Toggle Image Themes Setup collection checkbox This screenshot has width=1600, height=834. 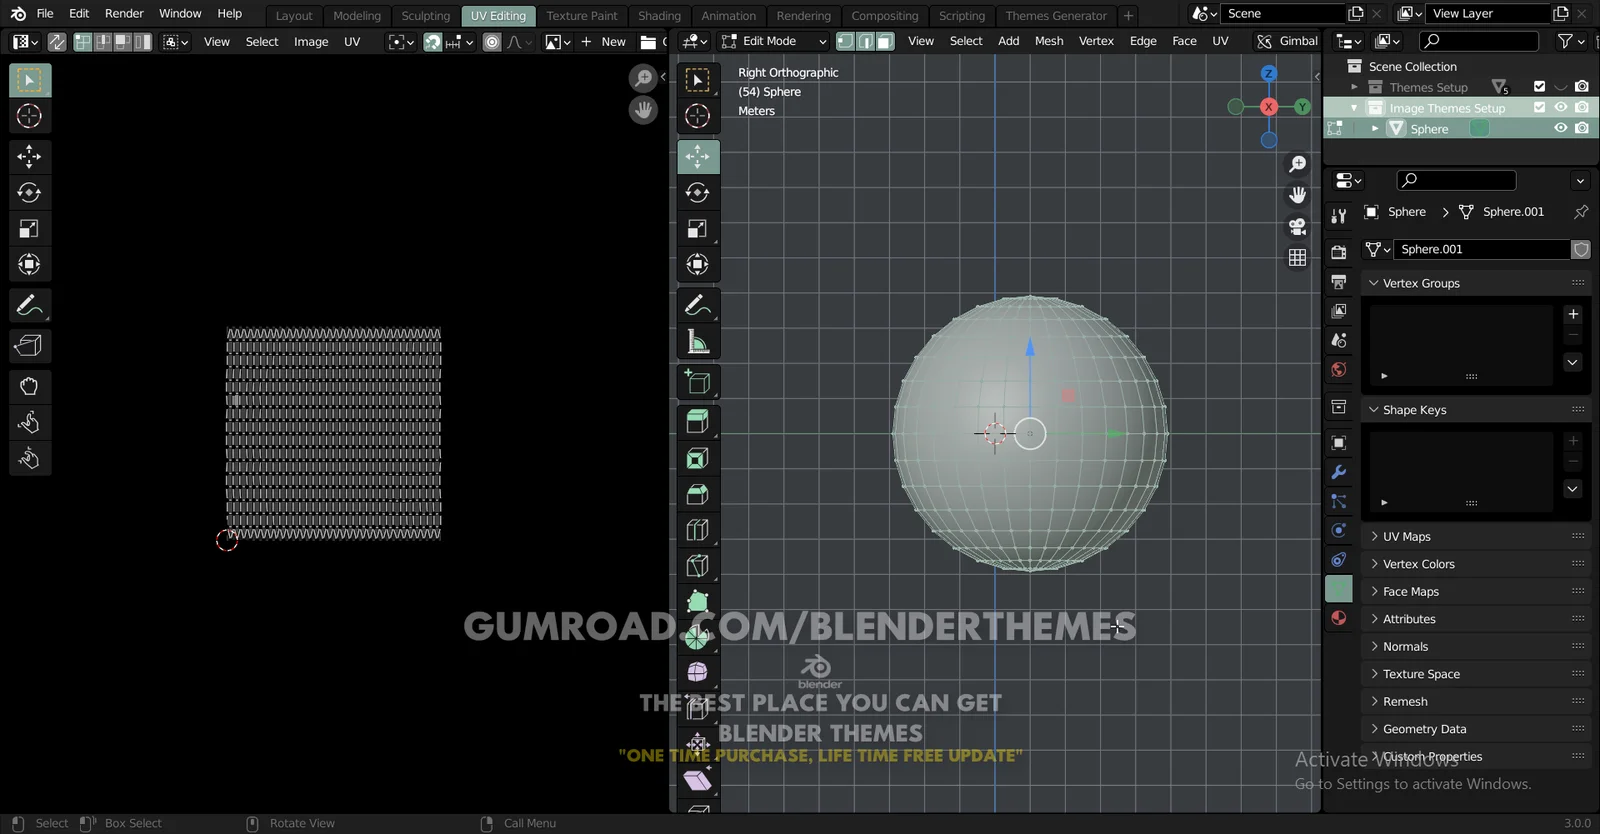point(1539,108)
